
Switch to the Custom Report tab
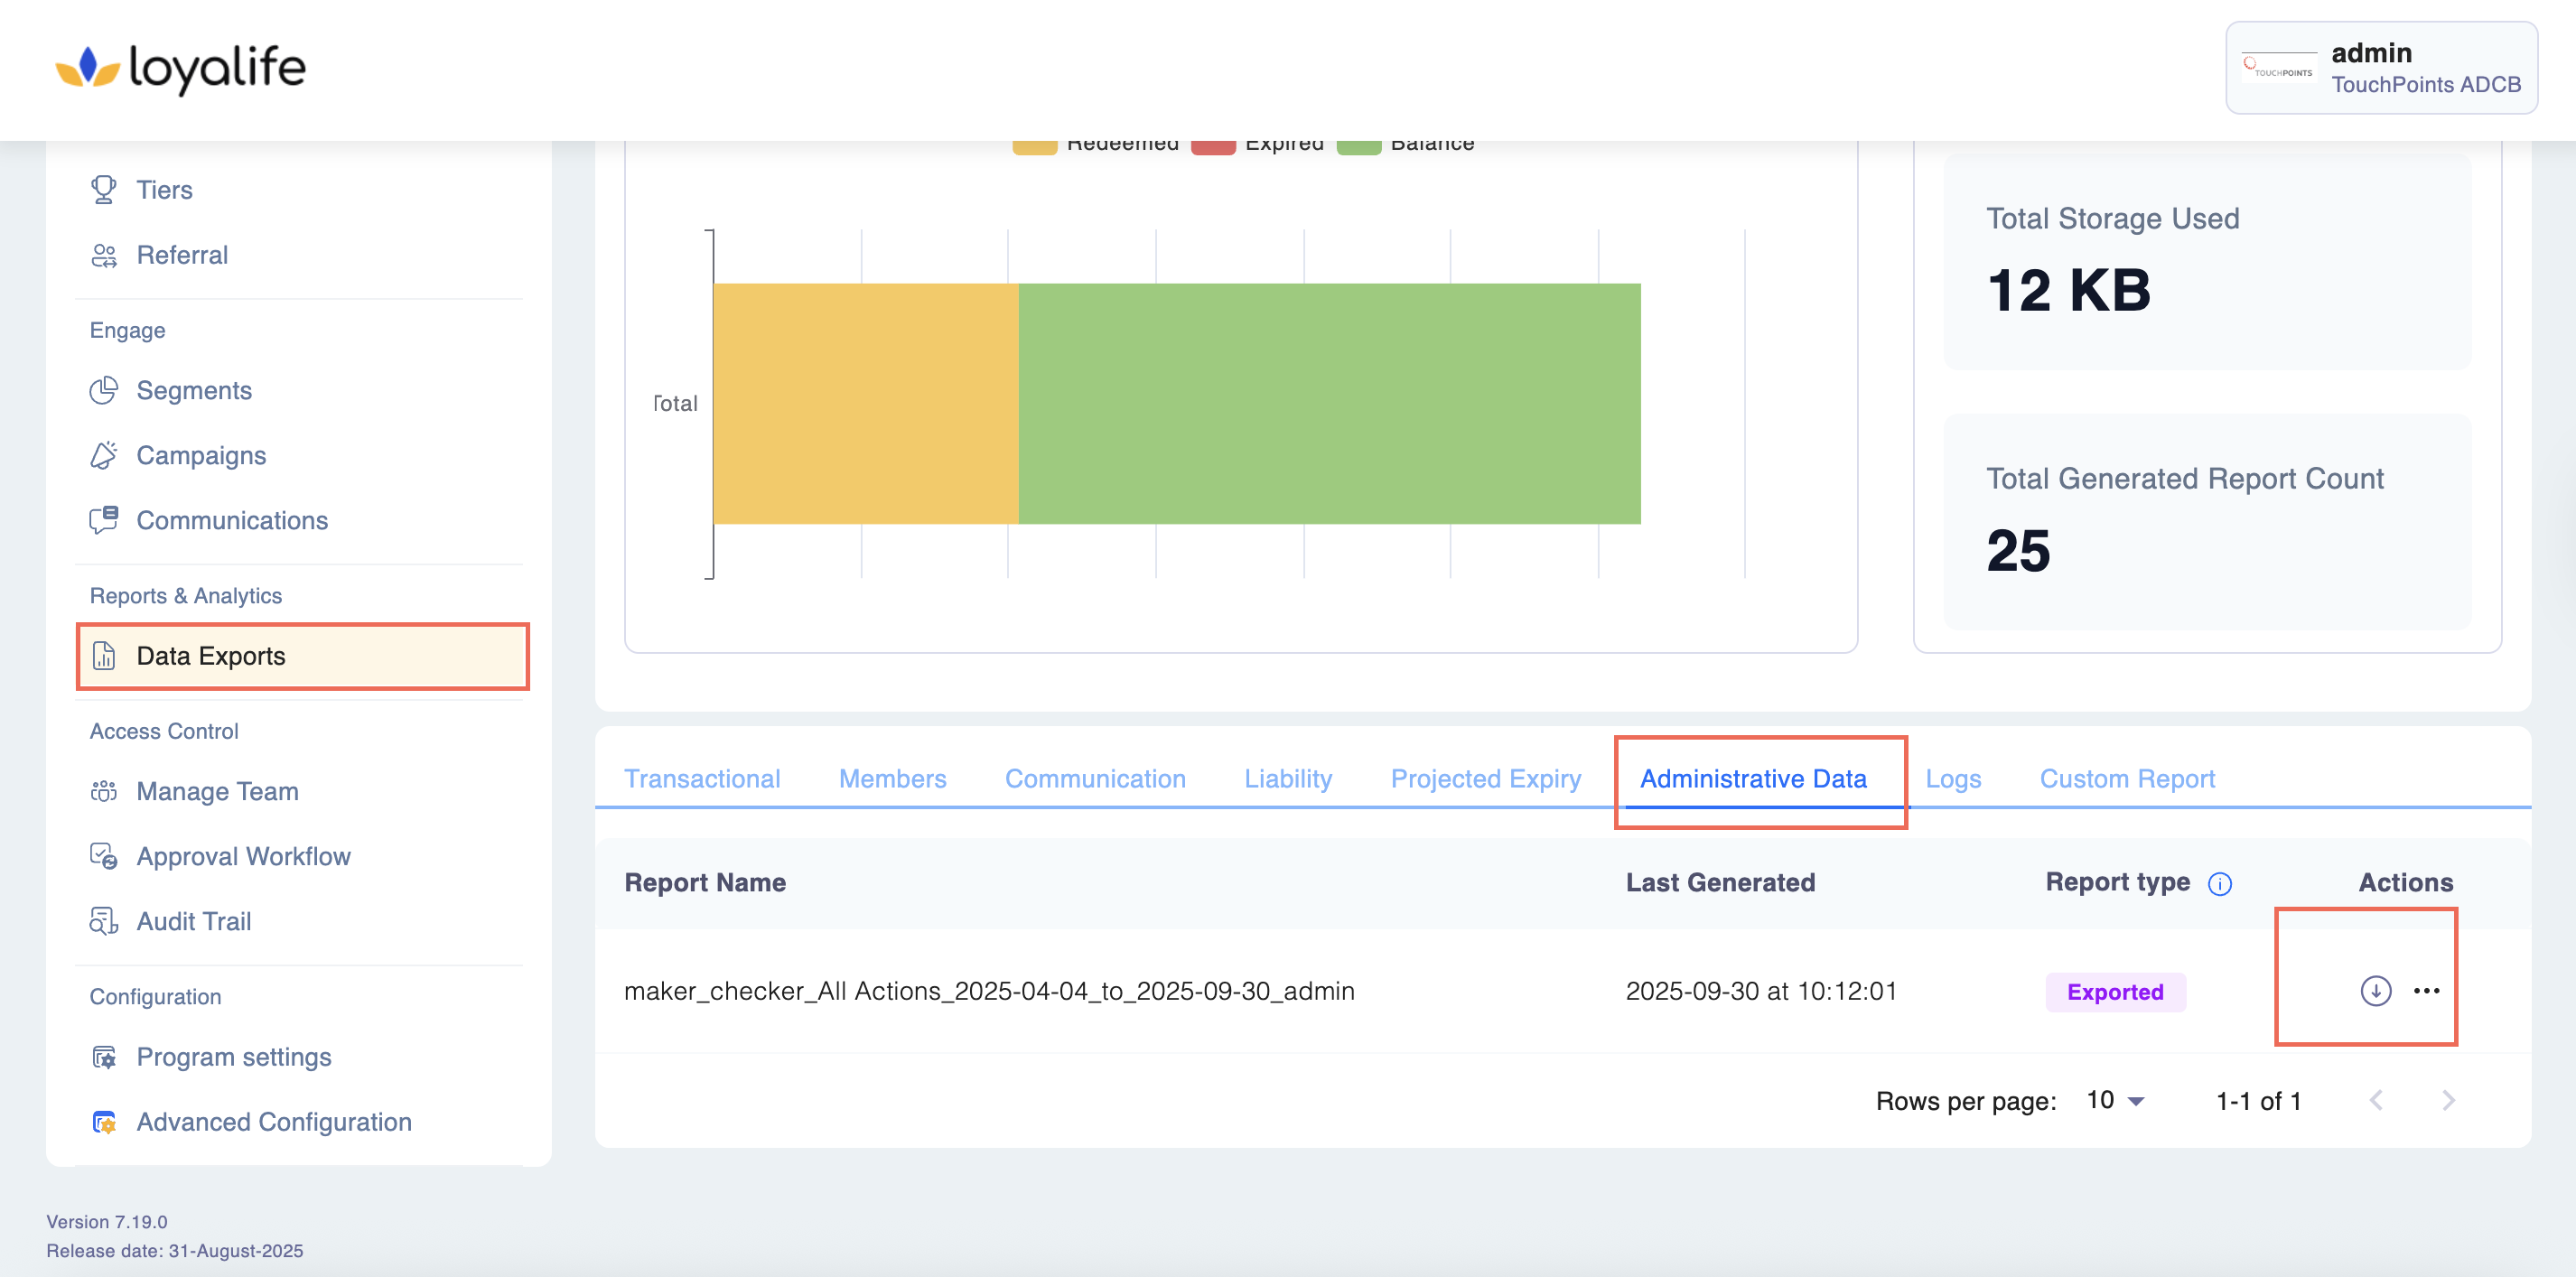click(x=2126, y=778)
